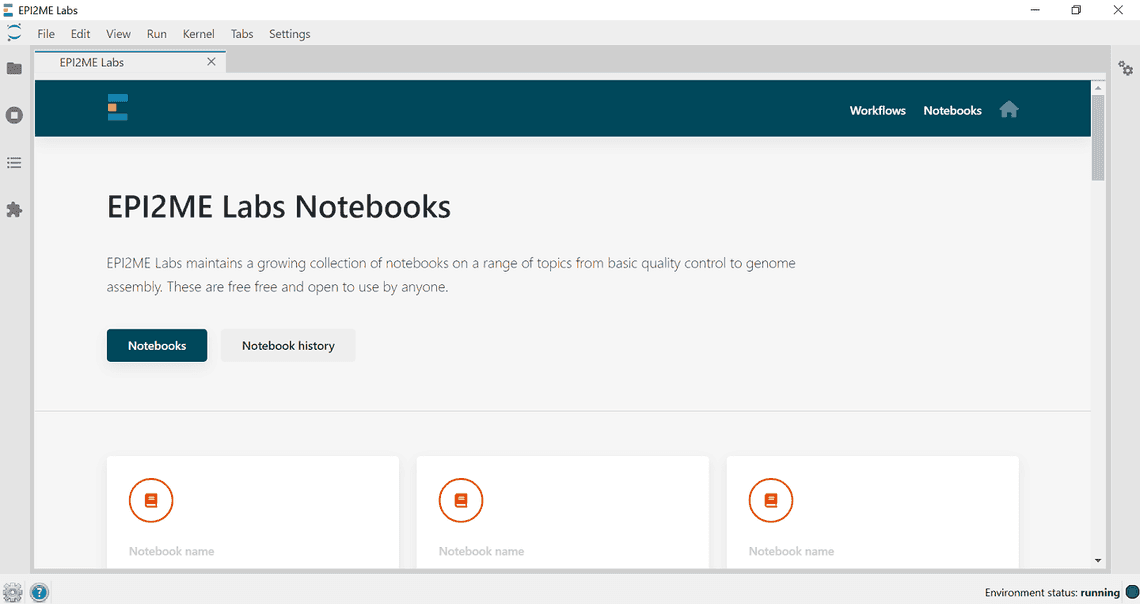Open the File menu
Viewport: 1140px width, 604px height.
pos(46,34)
